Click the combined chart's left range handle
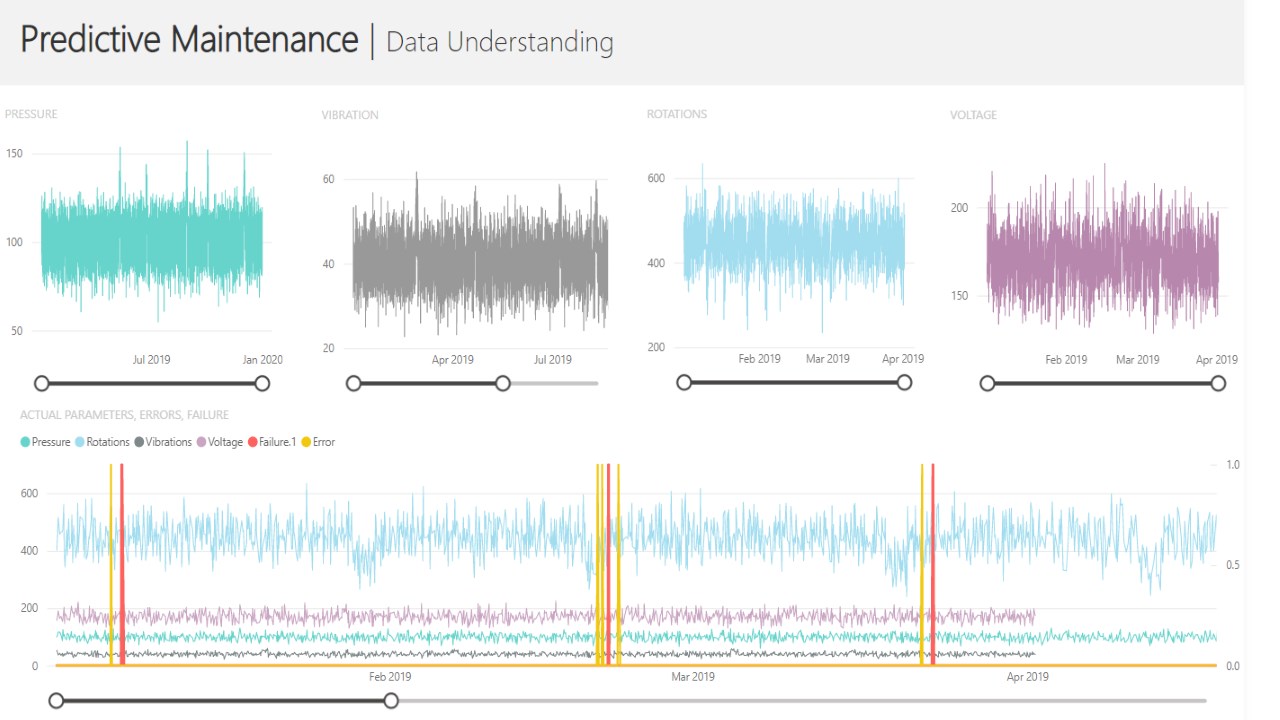 56,701
